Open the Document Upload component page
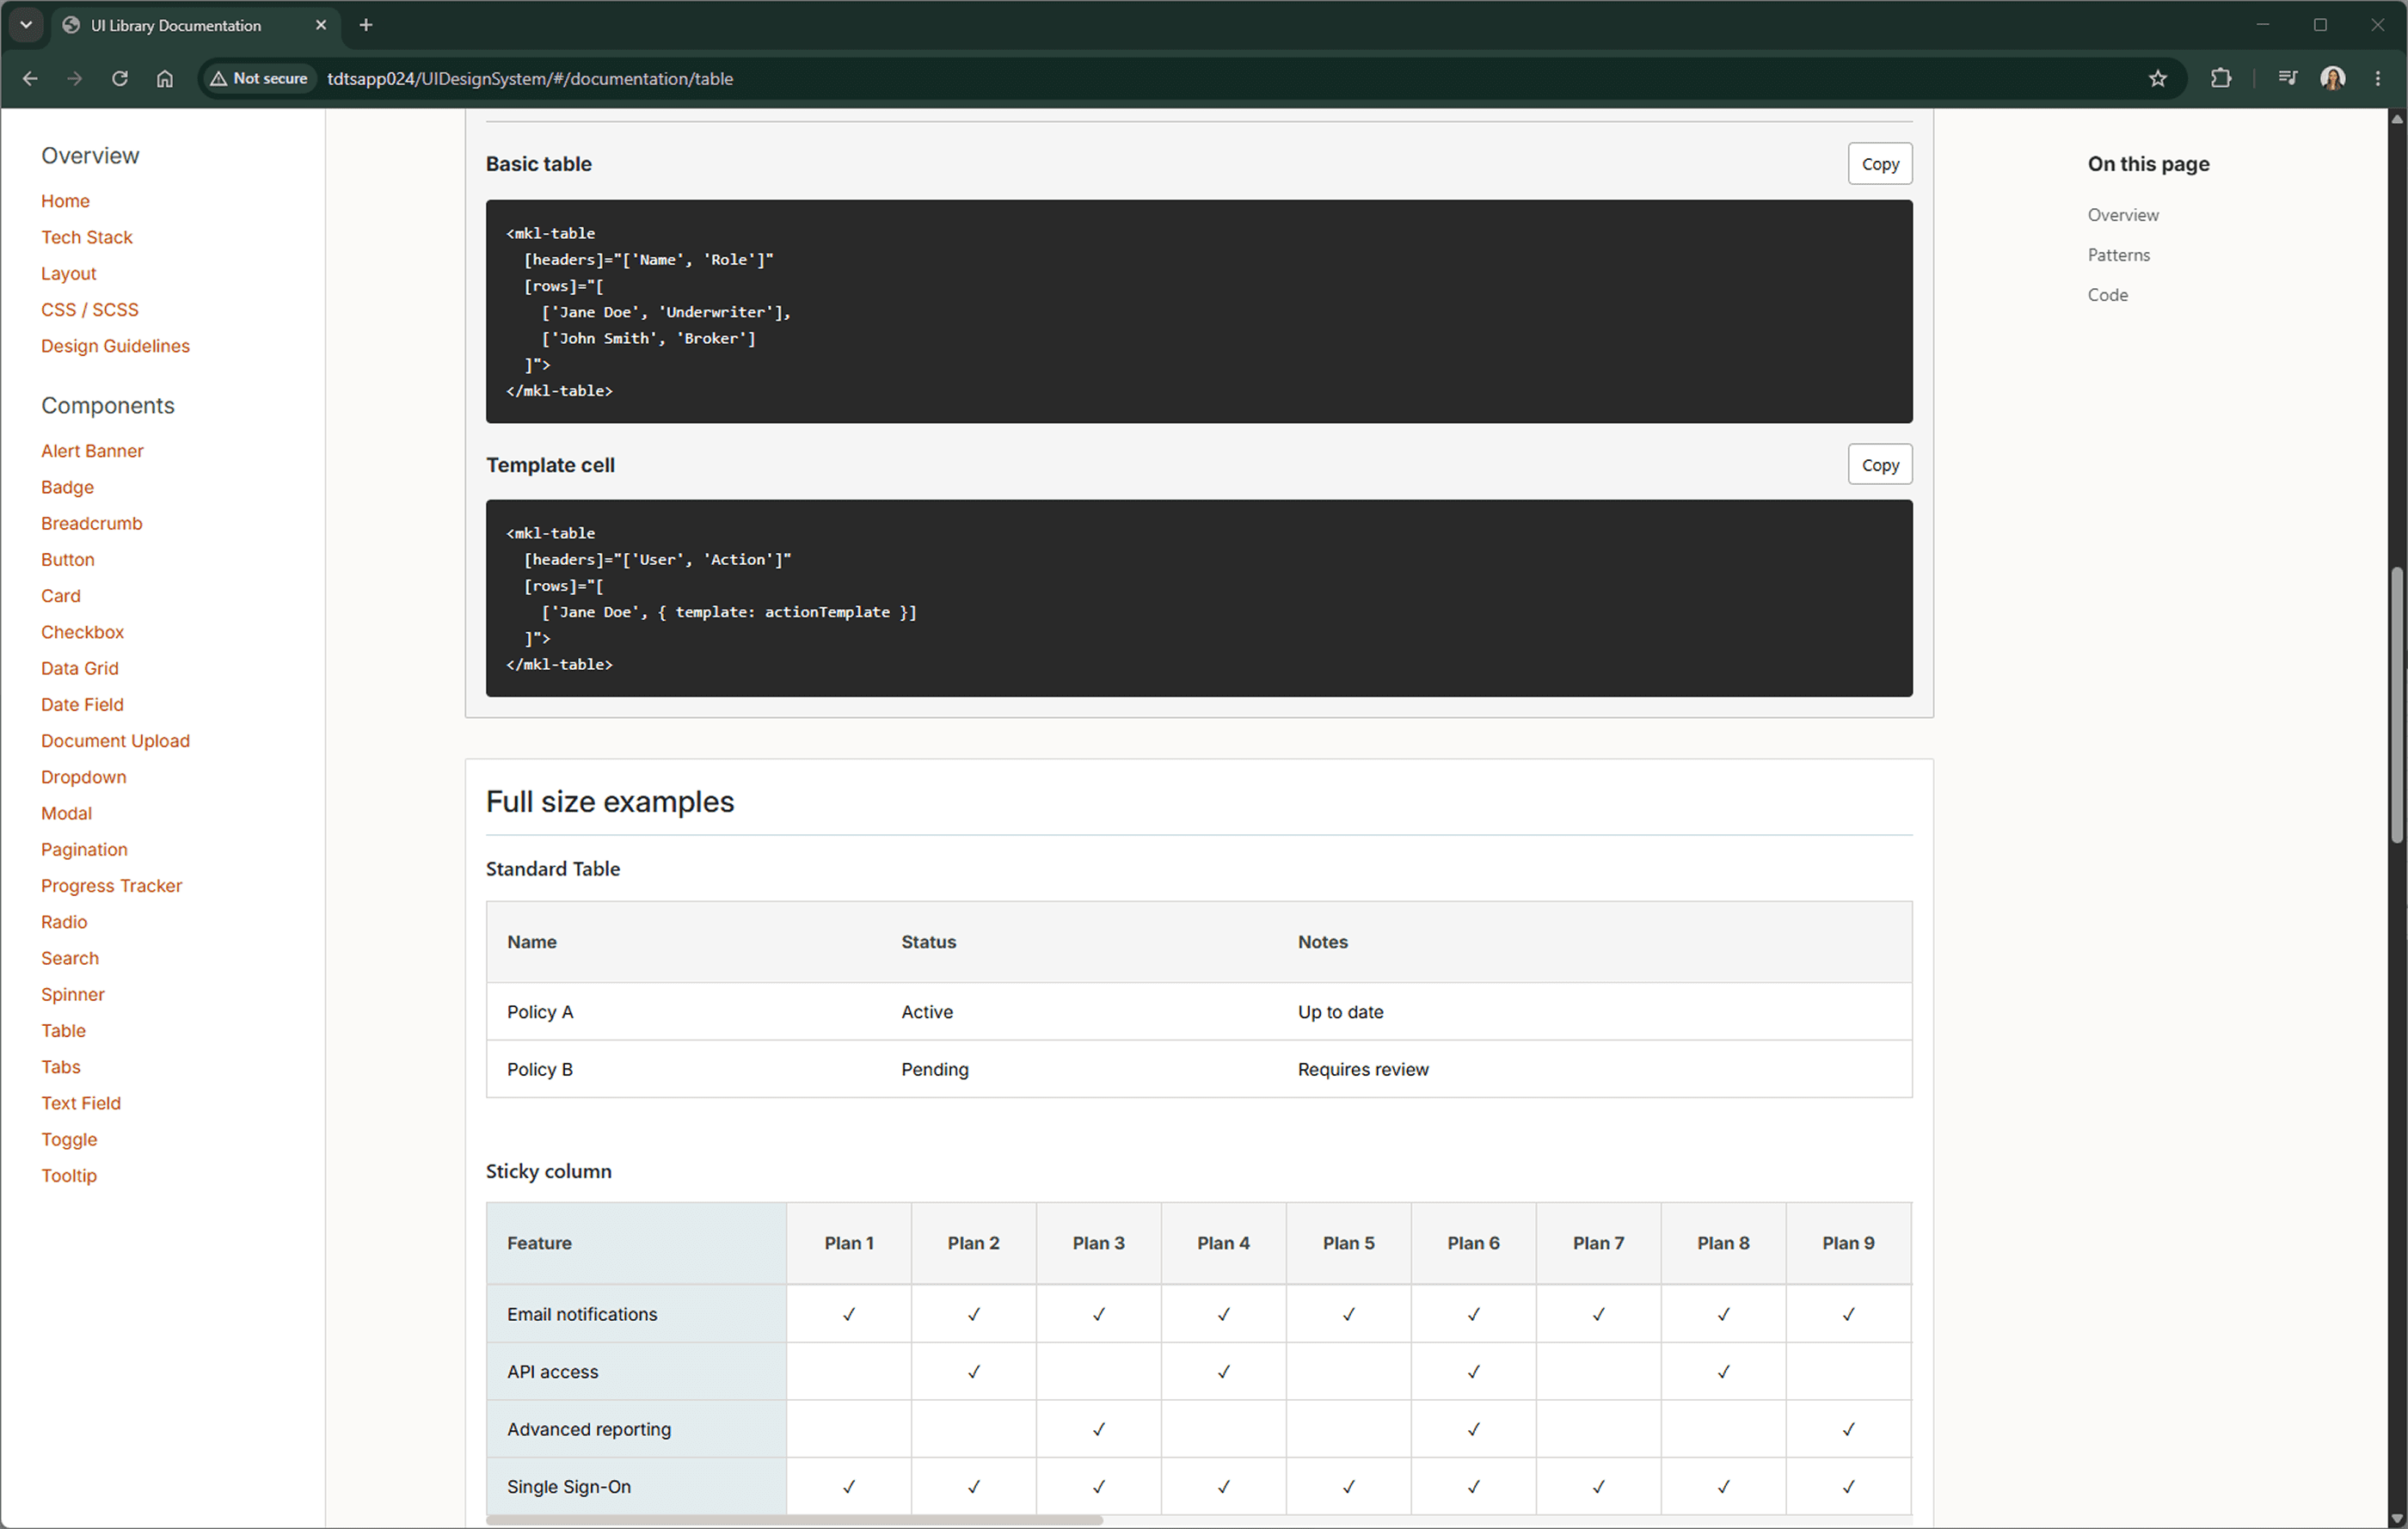Image resolution: width=2408 pixels, height=1529 pixels. pyautogui.click(x=115, y=741)
